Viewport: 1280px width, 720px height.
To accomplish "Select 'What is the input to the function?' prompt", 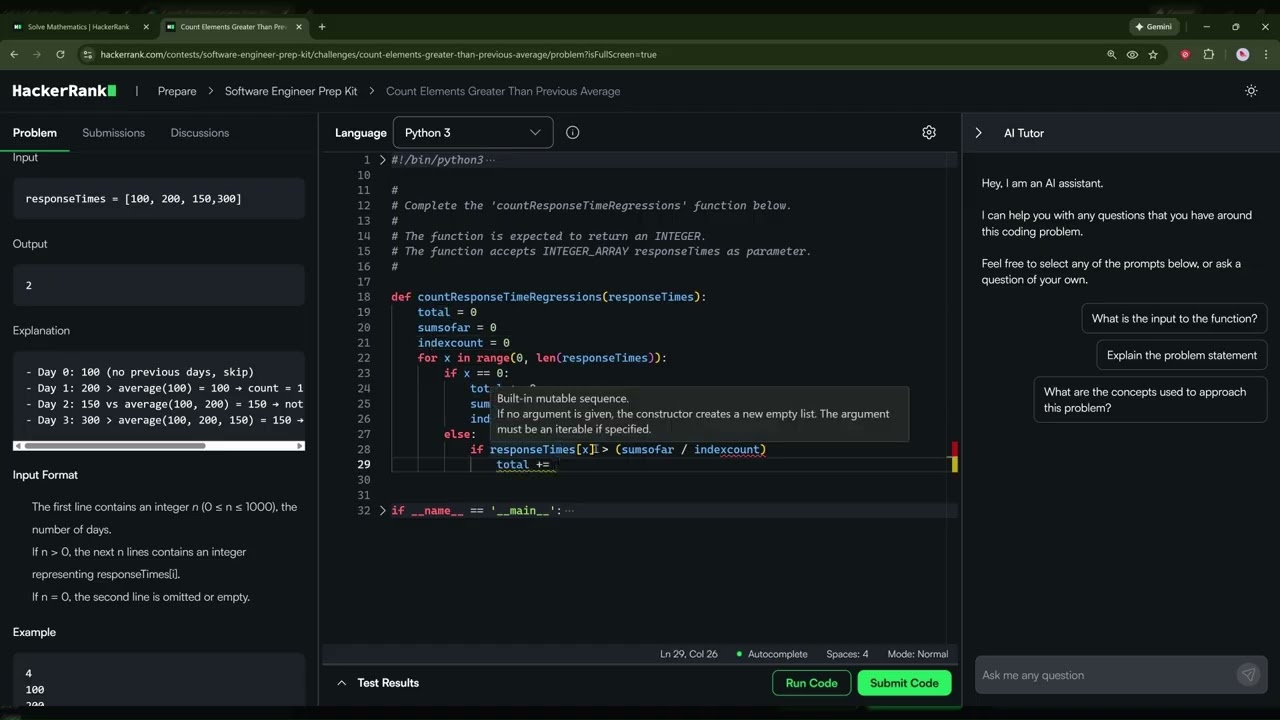I will 1174,319.
